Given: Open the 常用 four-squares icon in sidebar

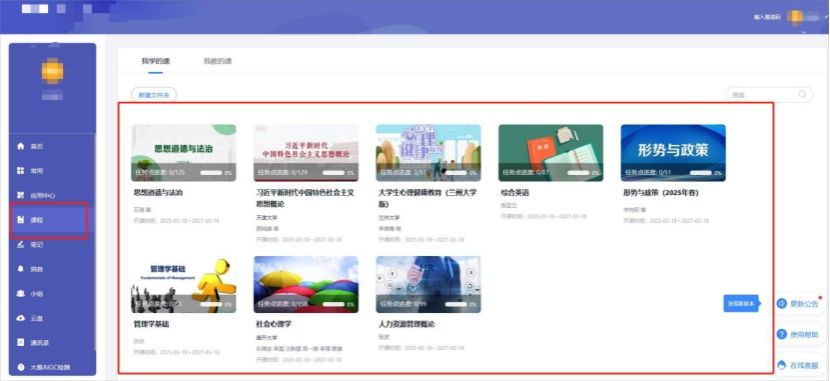Looking at the screenshot, I should (21, 170).
